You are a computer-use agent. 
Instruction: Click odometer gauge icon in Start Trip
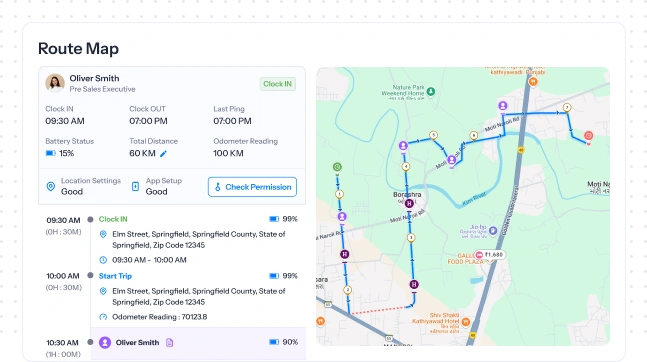[x=103, y=317]
